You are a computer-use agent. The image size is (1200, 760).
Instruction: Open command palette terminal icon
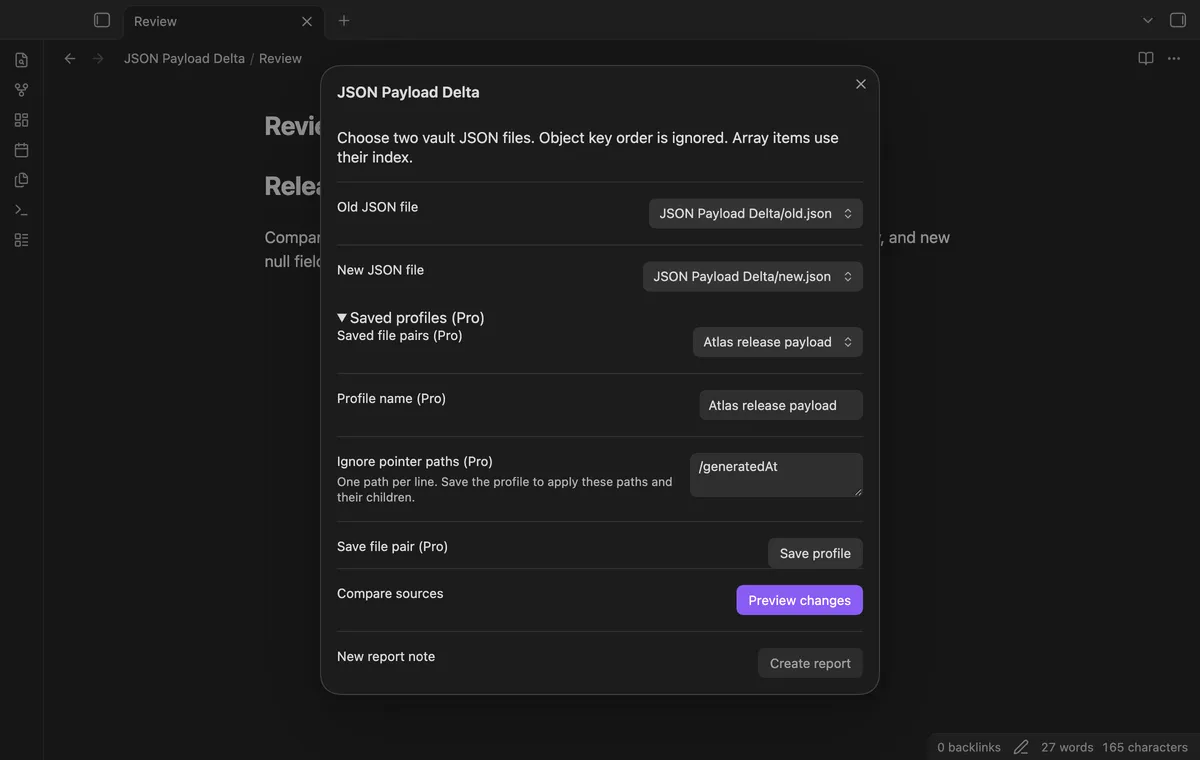(21, 210)
